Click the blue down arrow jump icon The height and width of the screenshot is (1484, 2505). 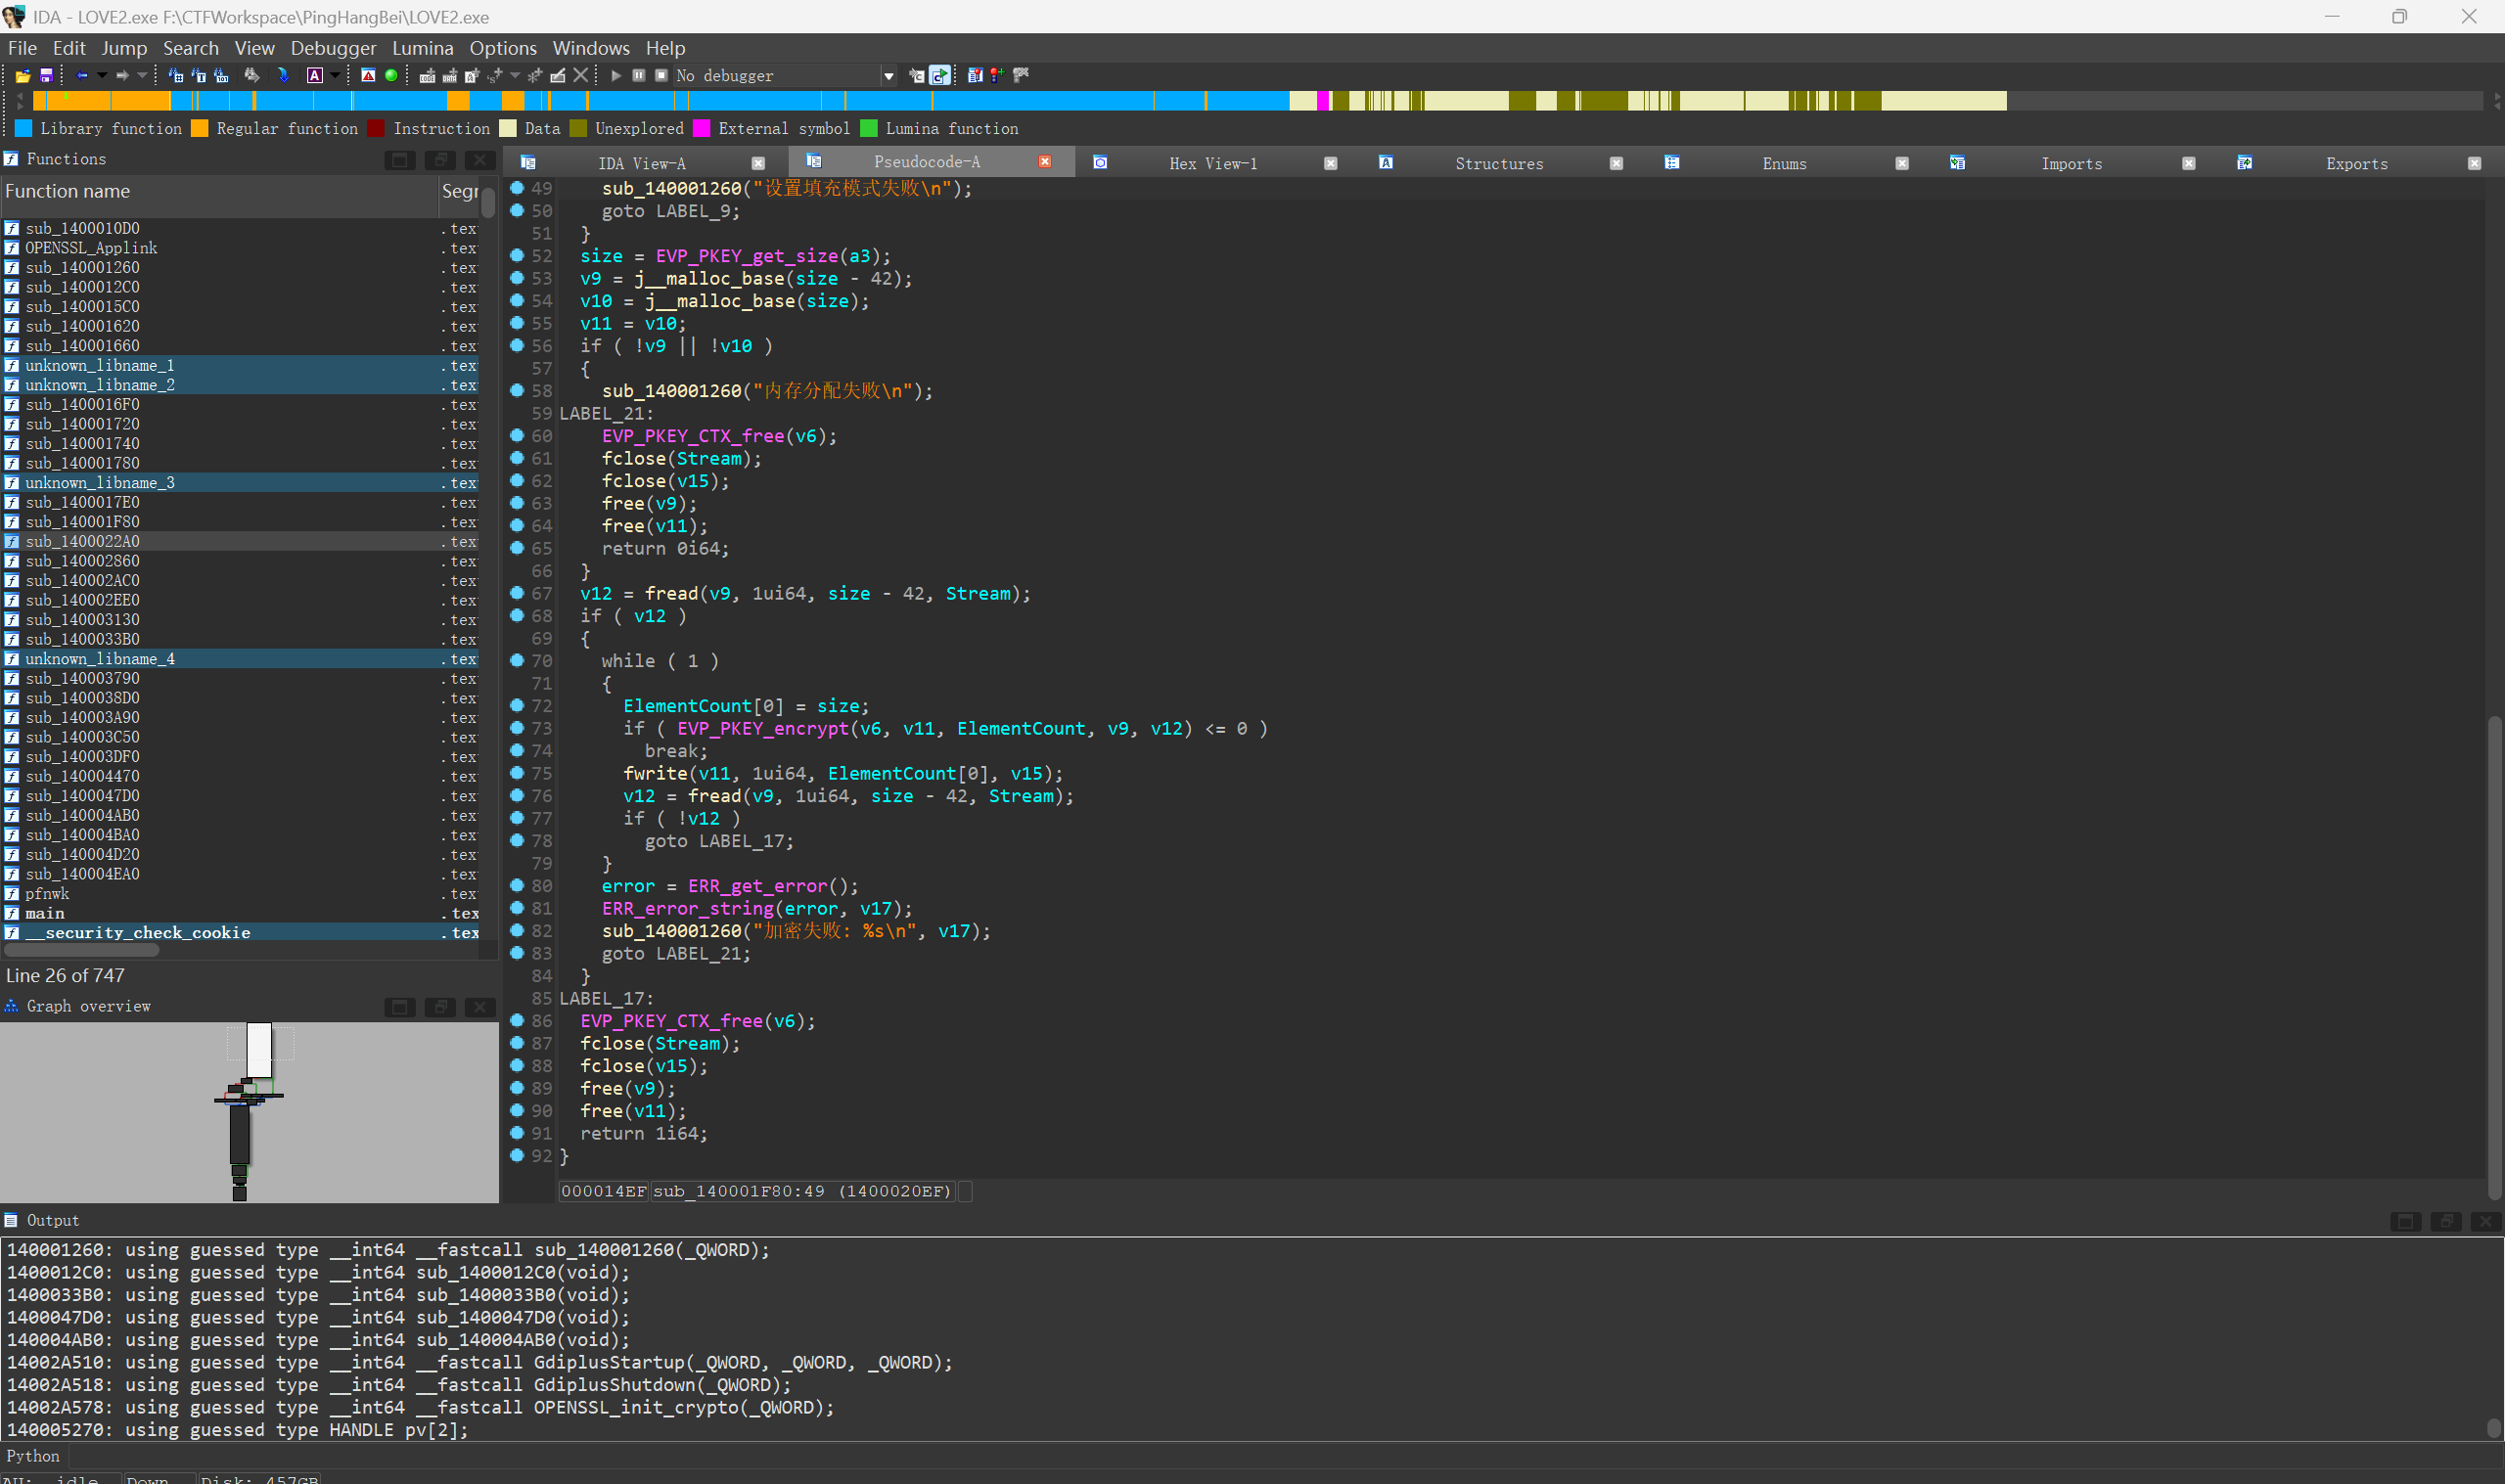tap(283, 76)
